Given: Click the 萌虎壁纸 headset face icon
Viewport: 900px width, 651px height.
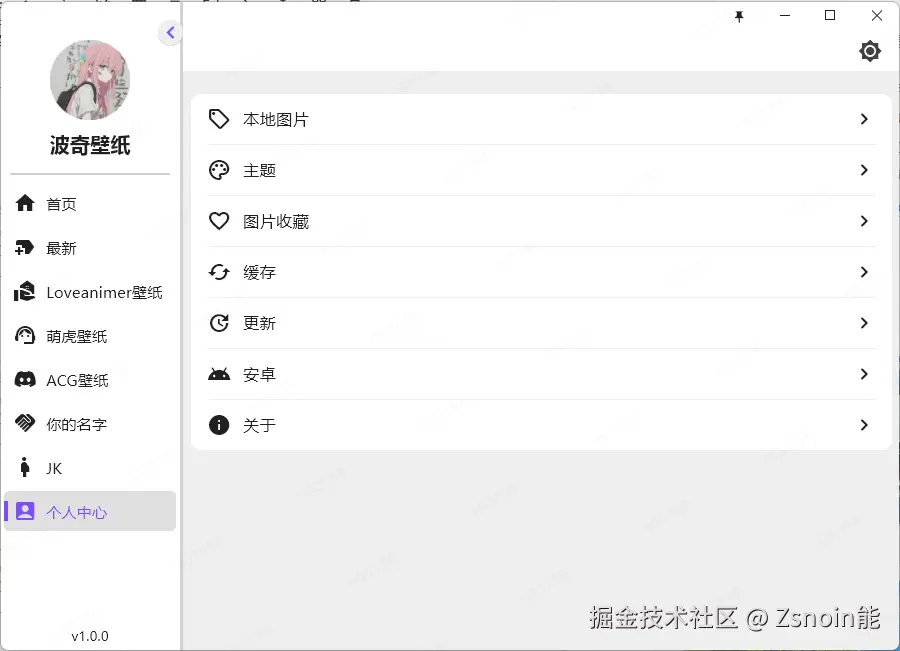Looking at the screenshot, I should pos(25,336).
